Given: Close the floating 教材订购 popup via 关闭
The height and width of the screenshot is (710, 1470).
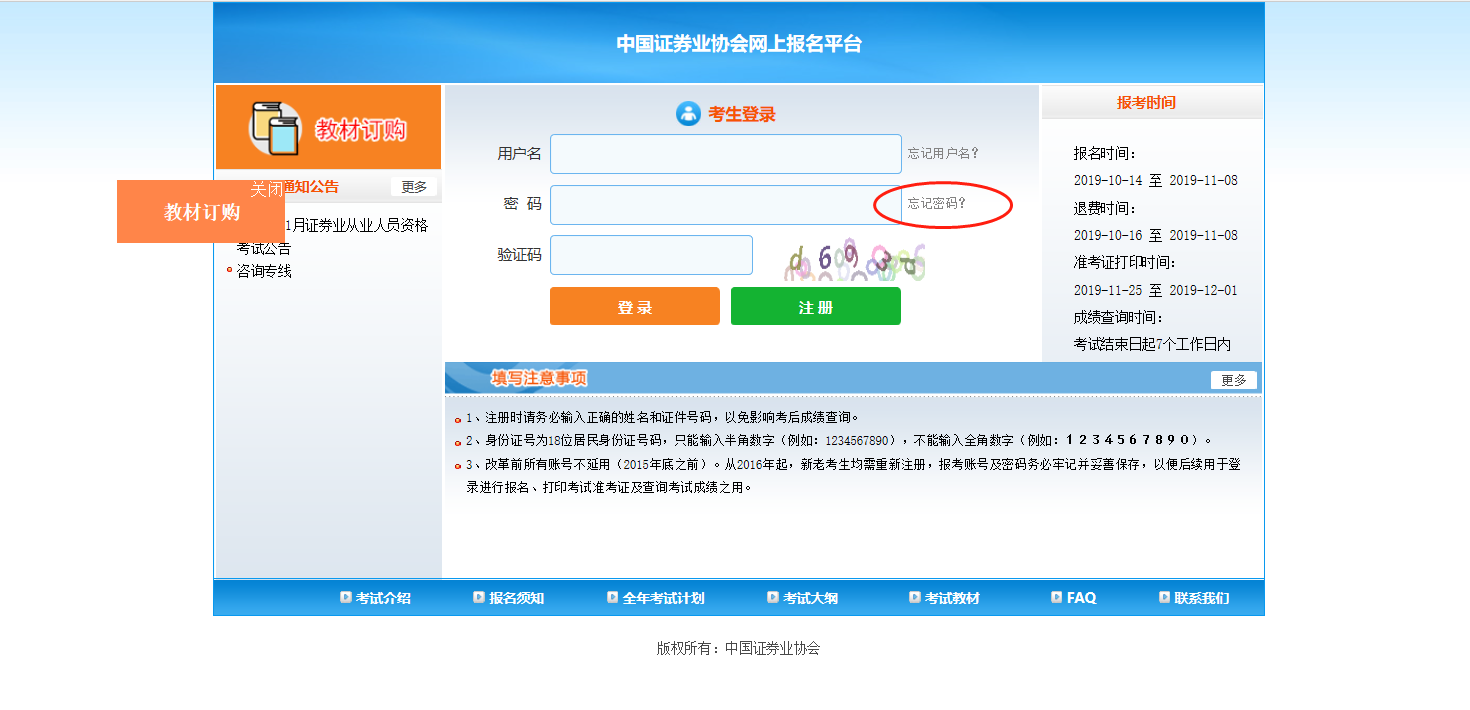Looking at the screenshot, I should (265, 189).
